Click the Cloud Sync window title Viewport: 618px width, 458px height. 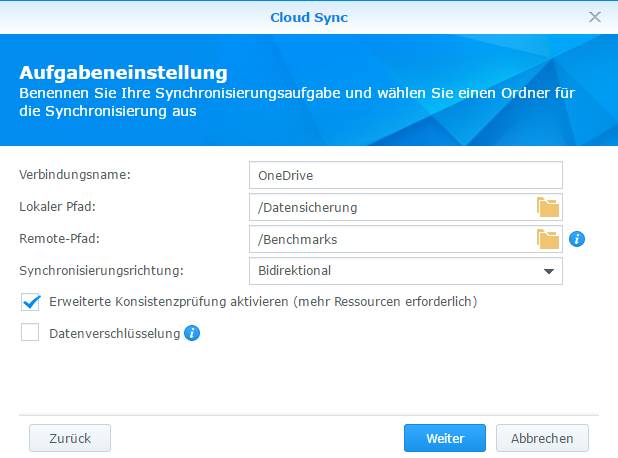(309, 17)
